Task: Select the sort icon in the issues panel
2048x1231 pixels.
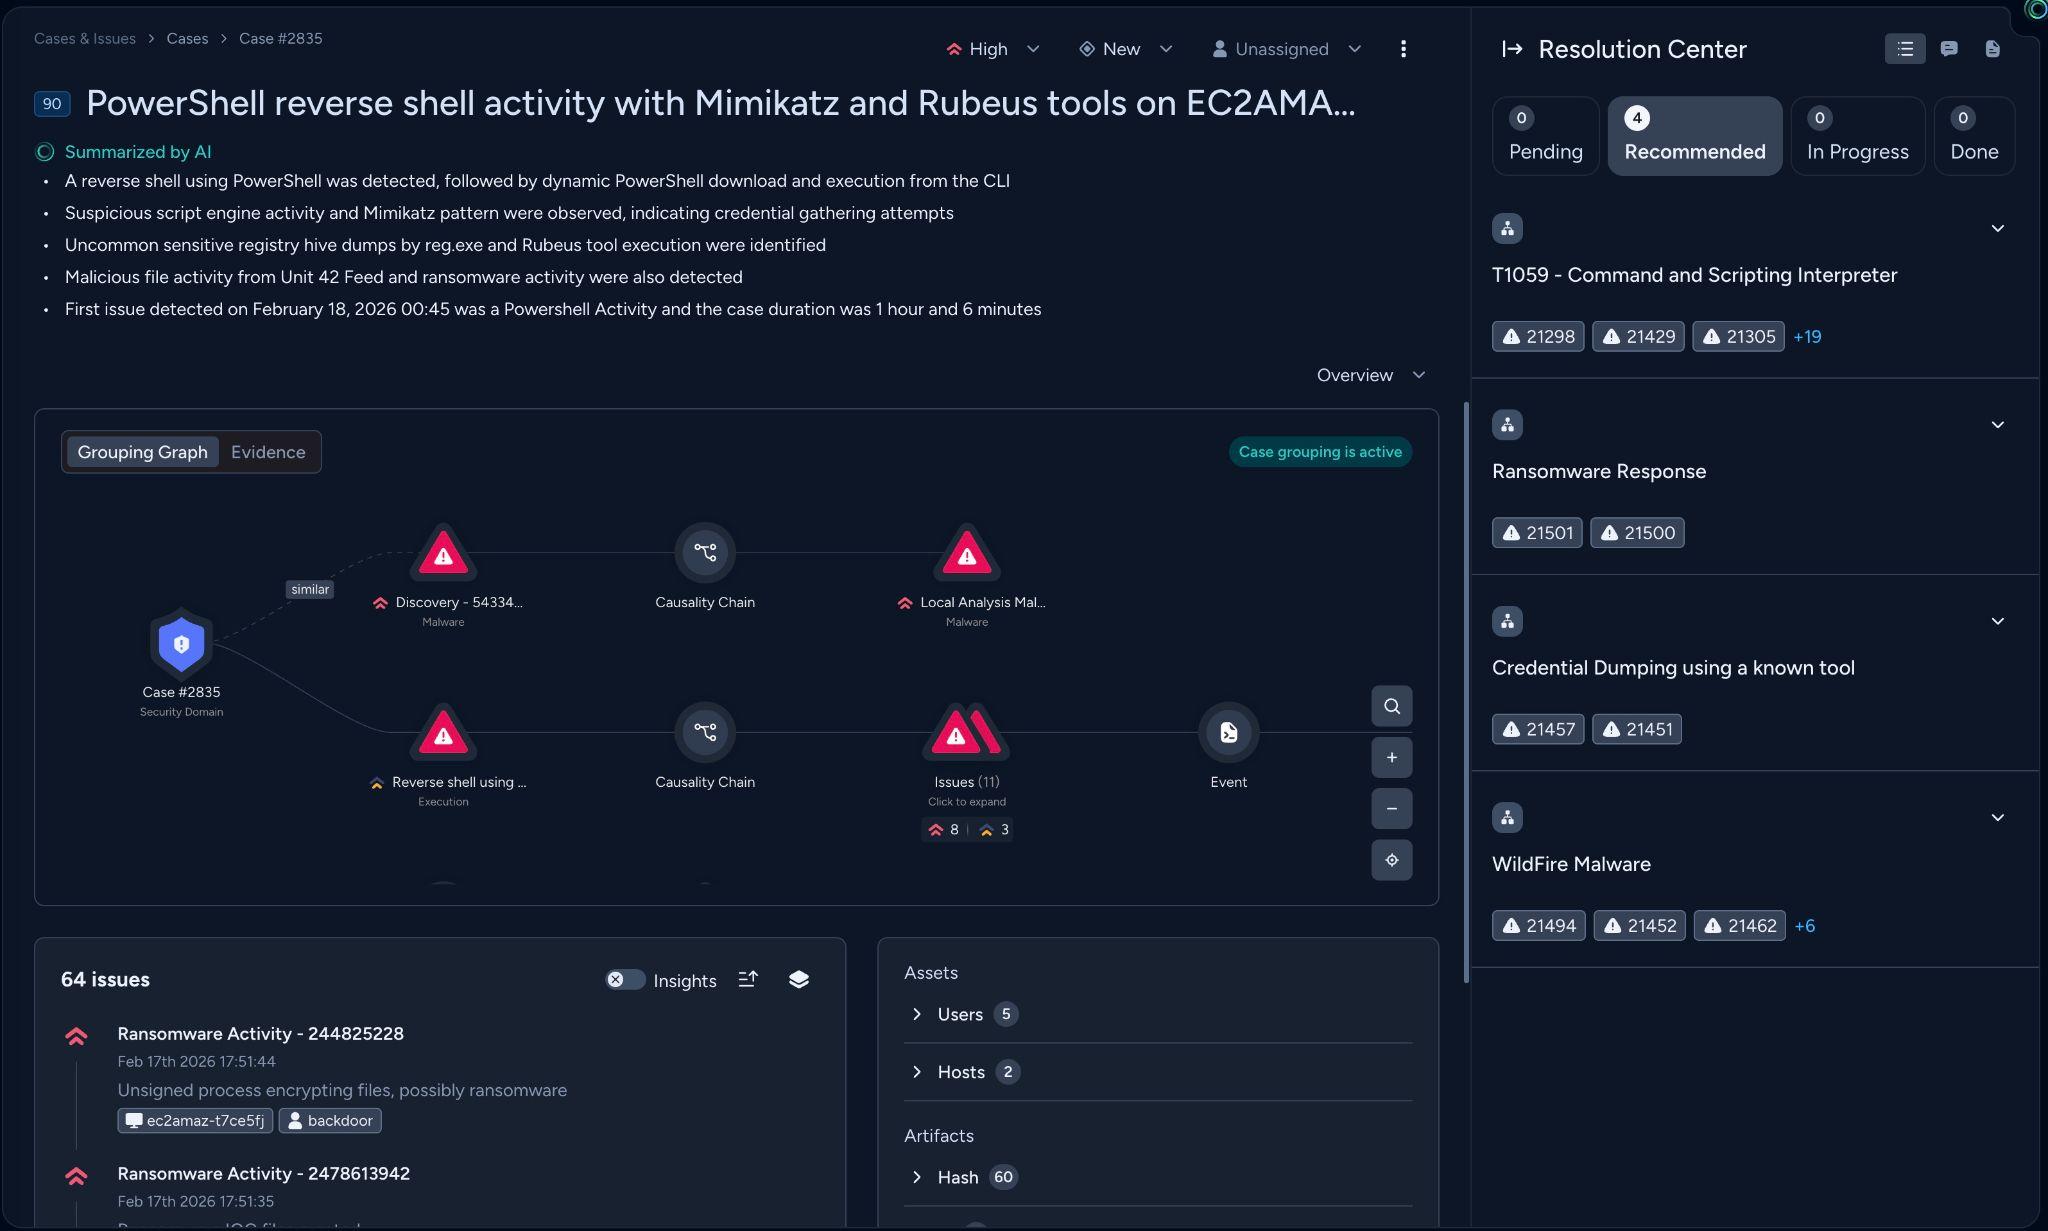Action: click(x=747, y=980)
